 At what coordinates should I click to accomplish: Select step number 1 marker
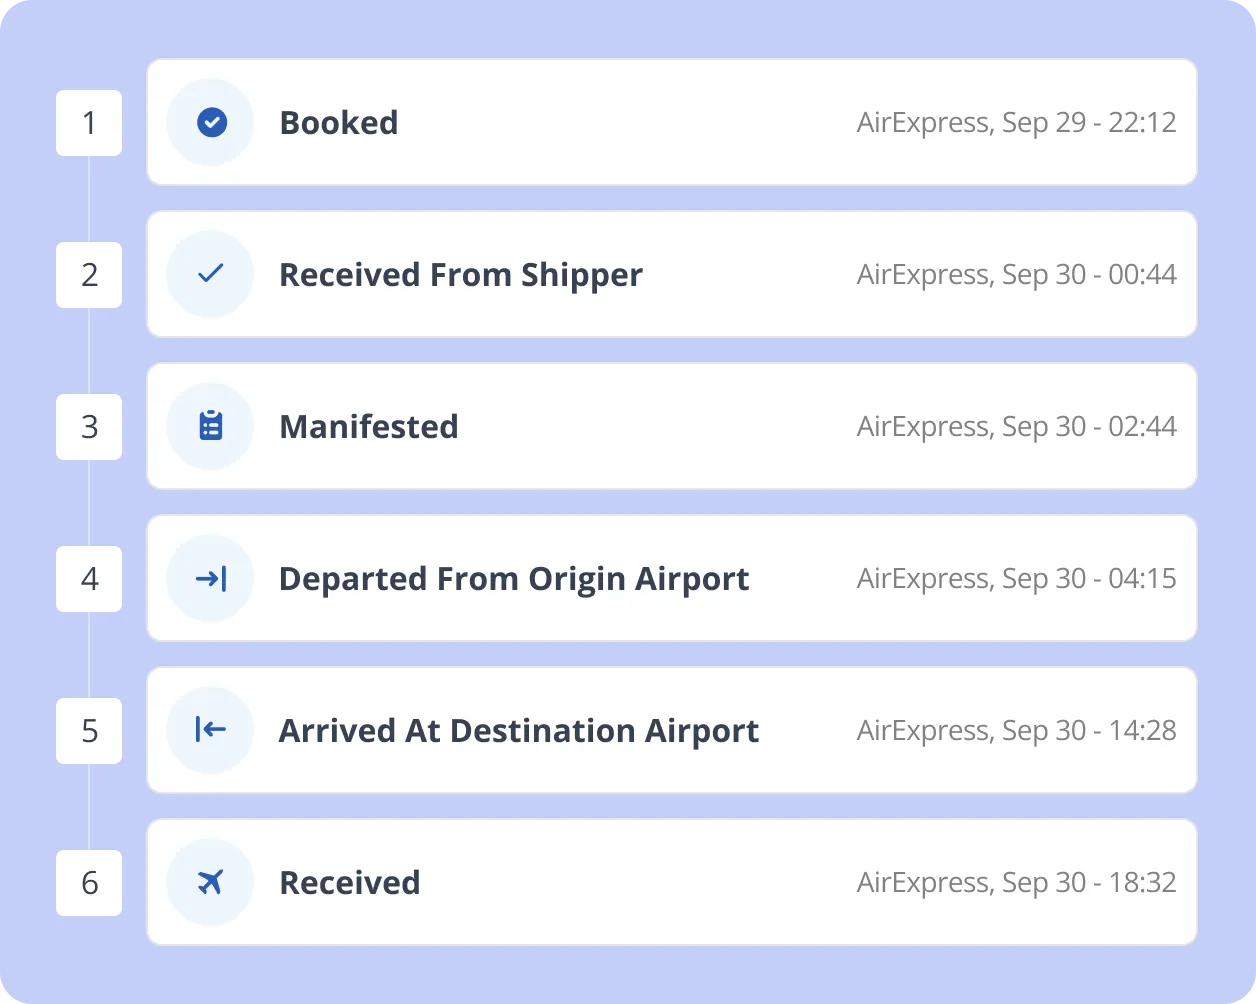(x=89, y=123)
